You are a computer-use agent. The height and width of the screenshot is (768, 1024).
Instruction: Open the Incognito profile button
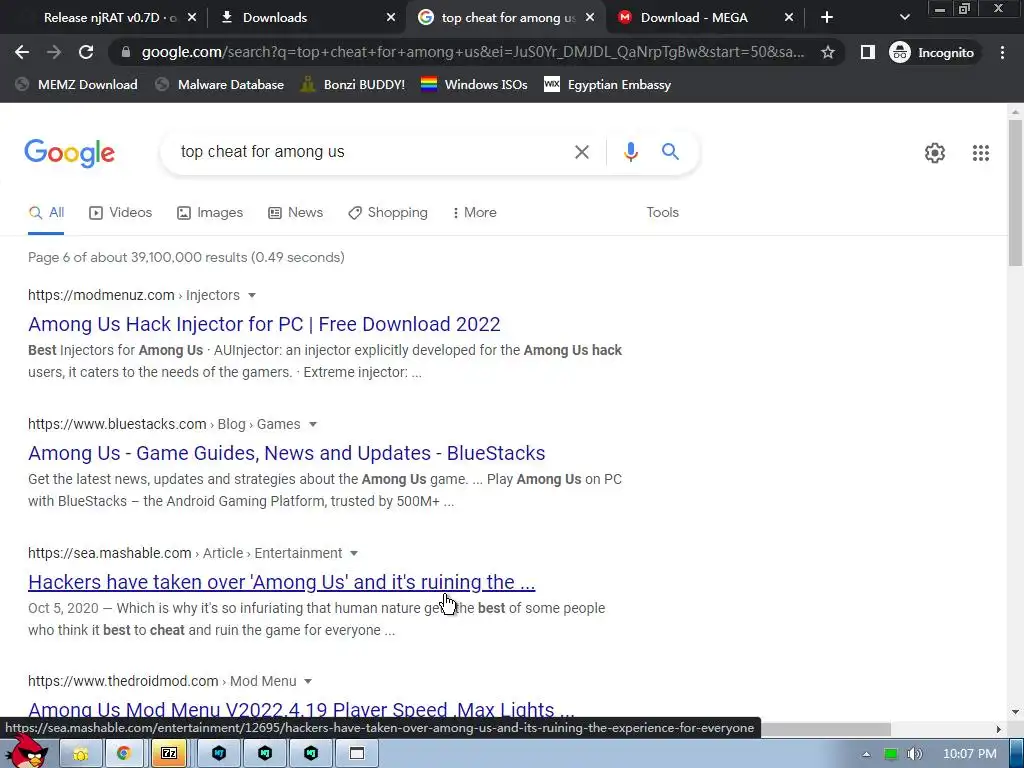(932, 52)
